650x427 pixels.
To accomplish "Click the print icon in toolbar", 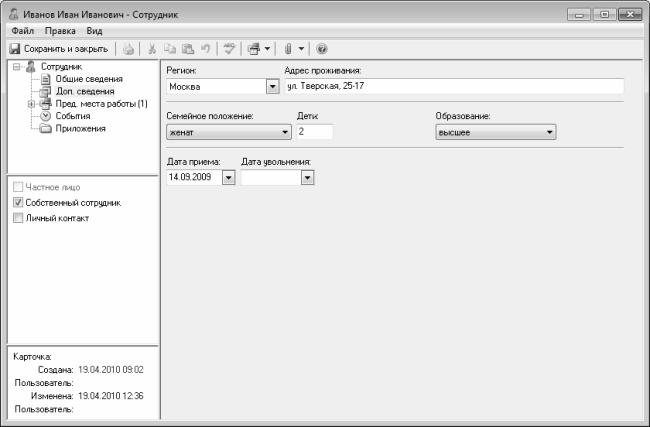I will click(129, 49).
